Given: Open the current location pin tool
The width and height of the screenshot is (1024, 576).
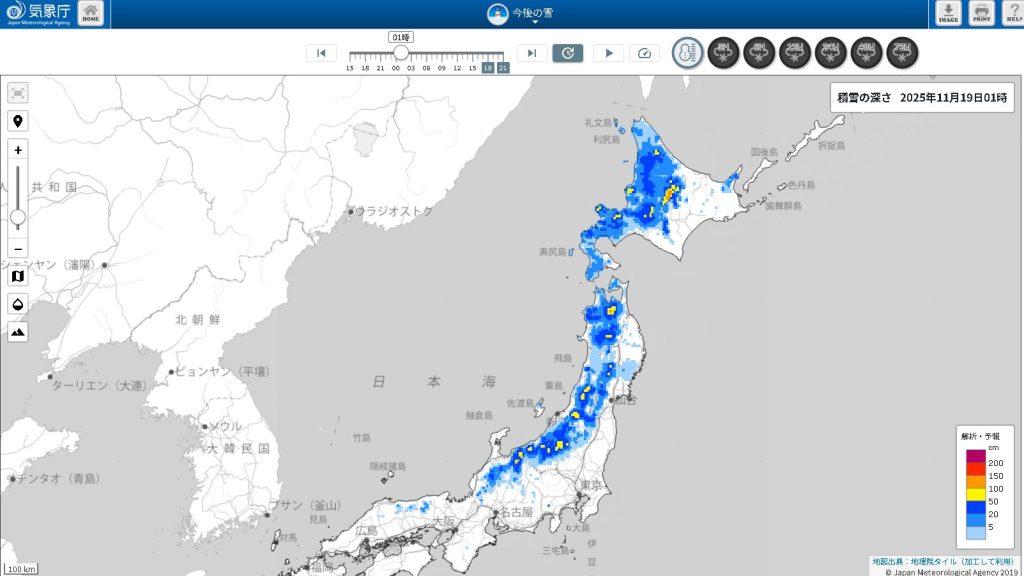Looking at the screenshot, I should pos(16,121).
